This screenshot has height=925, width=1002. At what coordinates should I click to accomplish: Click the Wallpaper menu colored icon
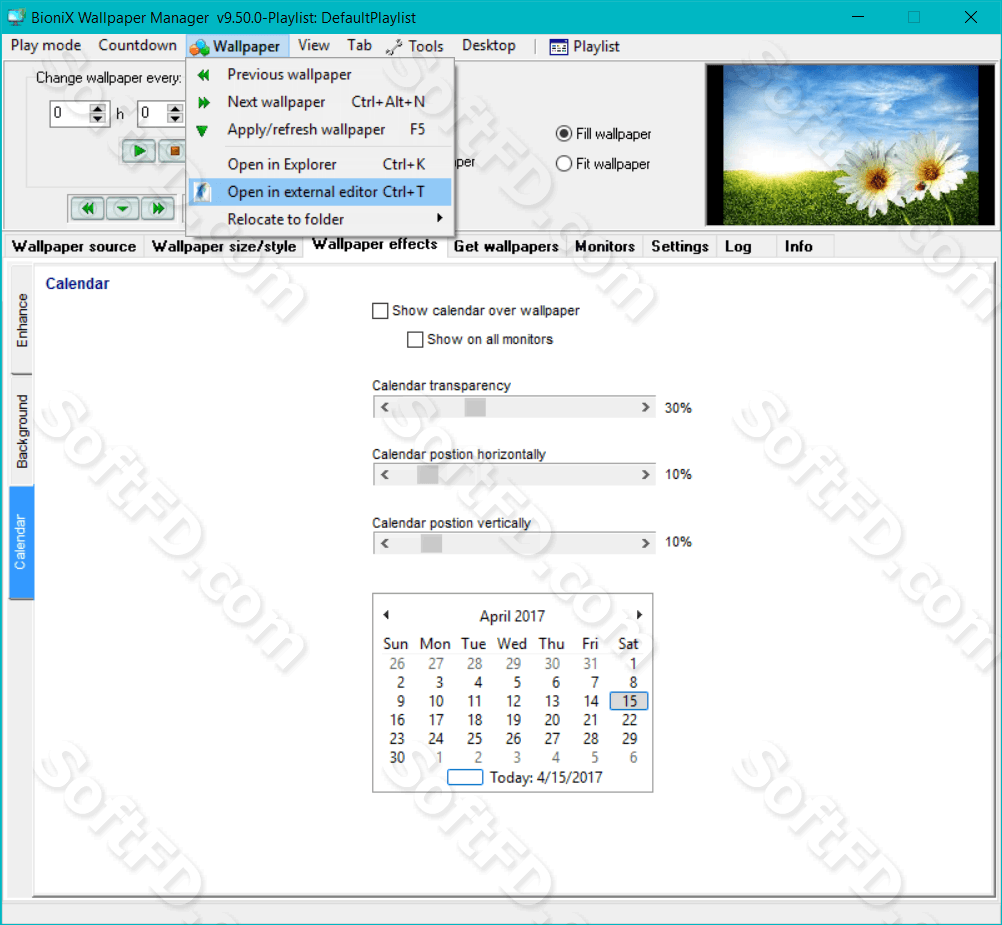[x=199, y=47]
